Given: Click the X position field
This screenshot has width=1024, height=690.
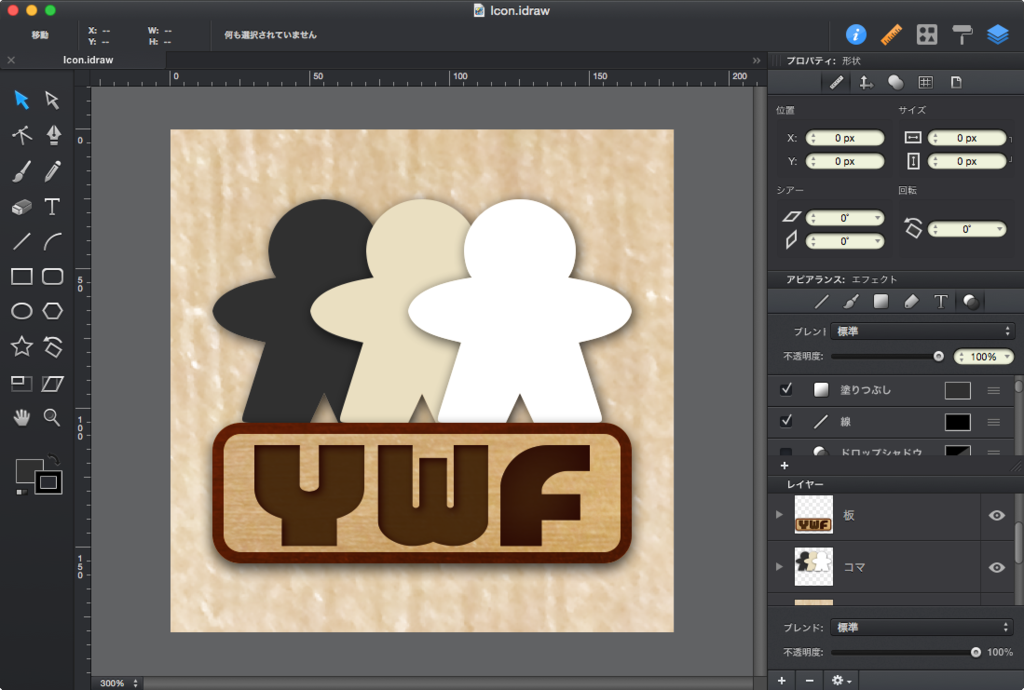Looking at the screenshot, I should click(845, 138).
